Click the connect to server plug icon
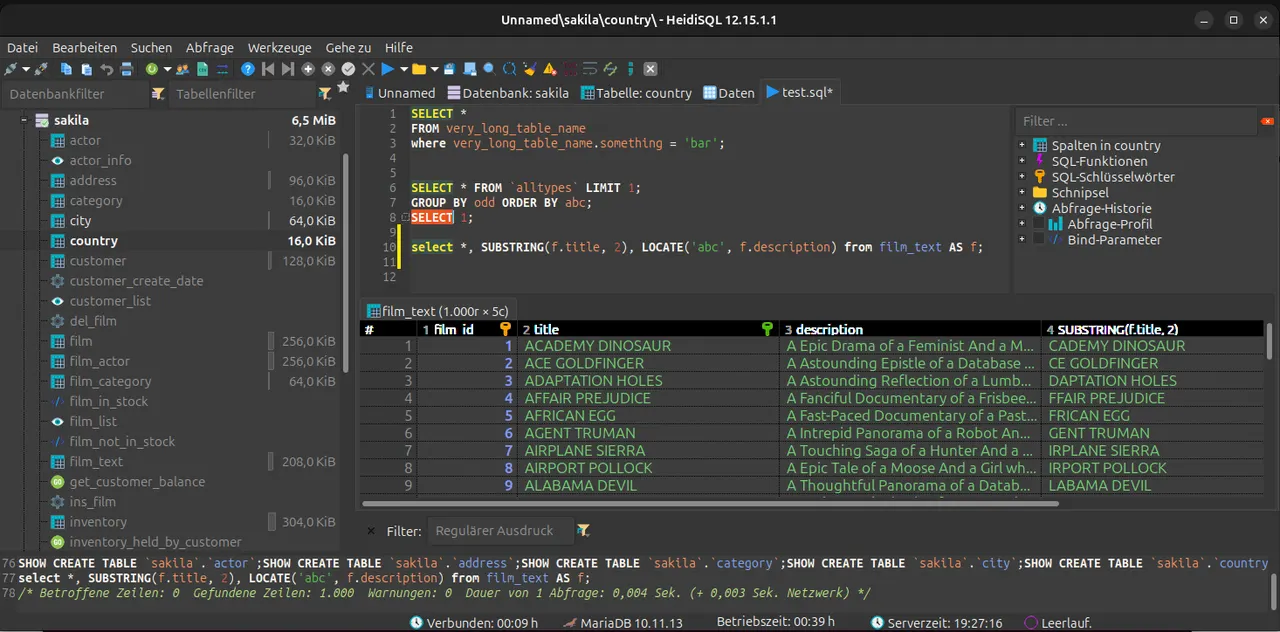Image resolution: width=1280 pixels, height=632 pixels. (x=11, y=69)
